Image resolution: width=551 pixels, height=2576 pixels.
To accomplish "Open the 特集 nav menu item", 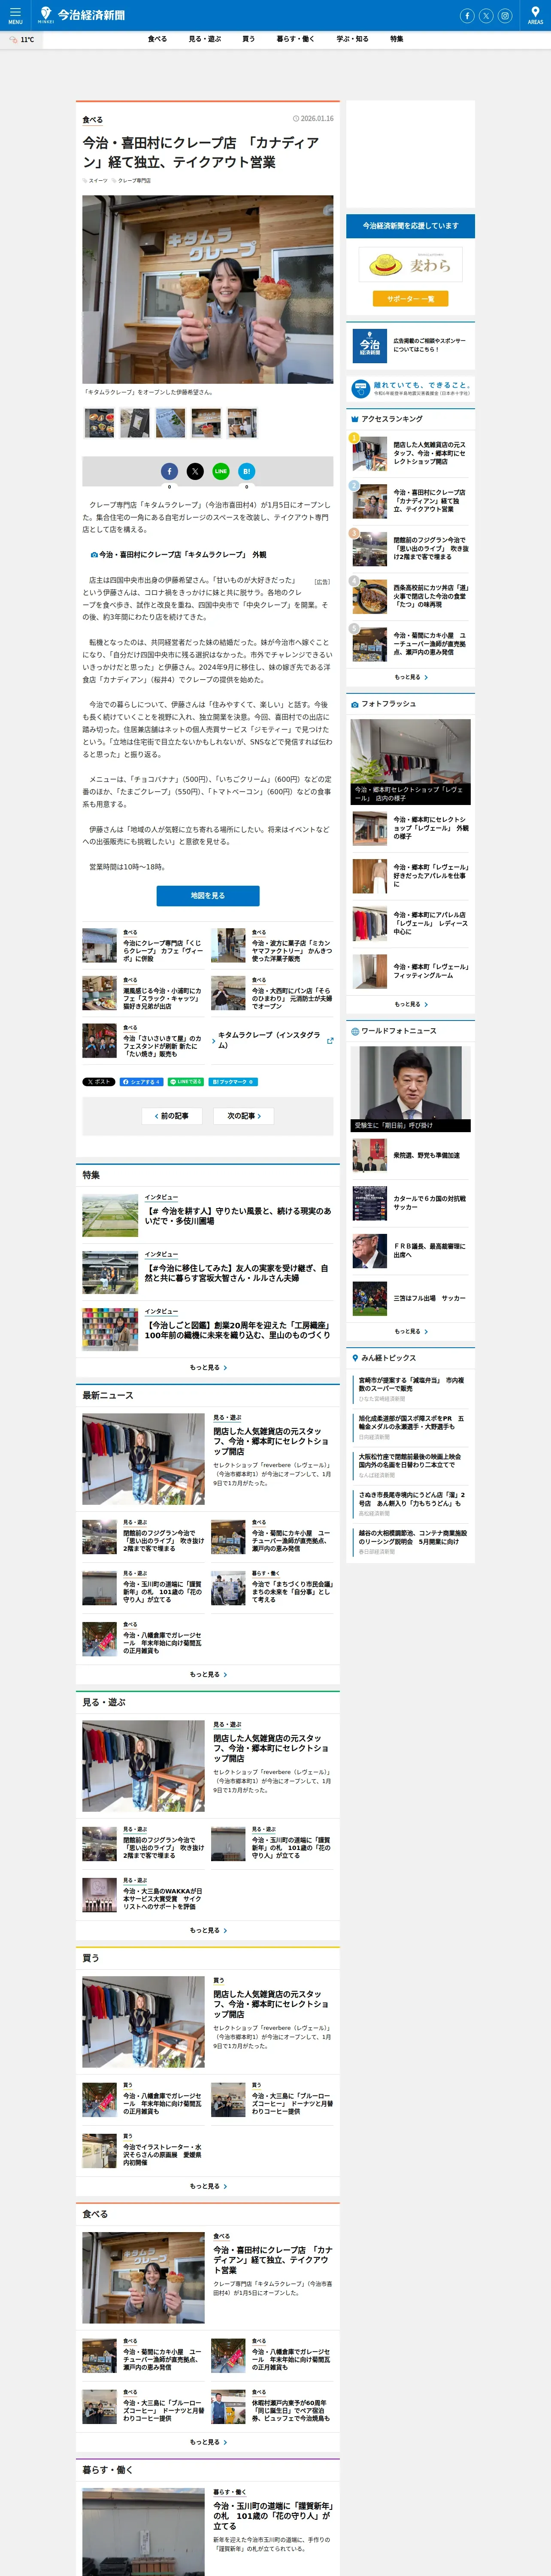I will (x=397, y=39).
